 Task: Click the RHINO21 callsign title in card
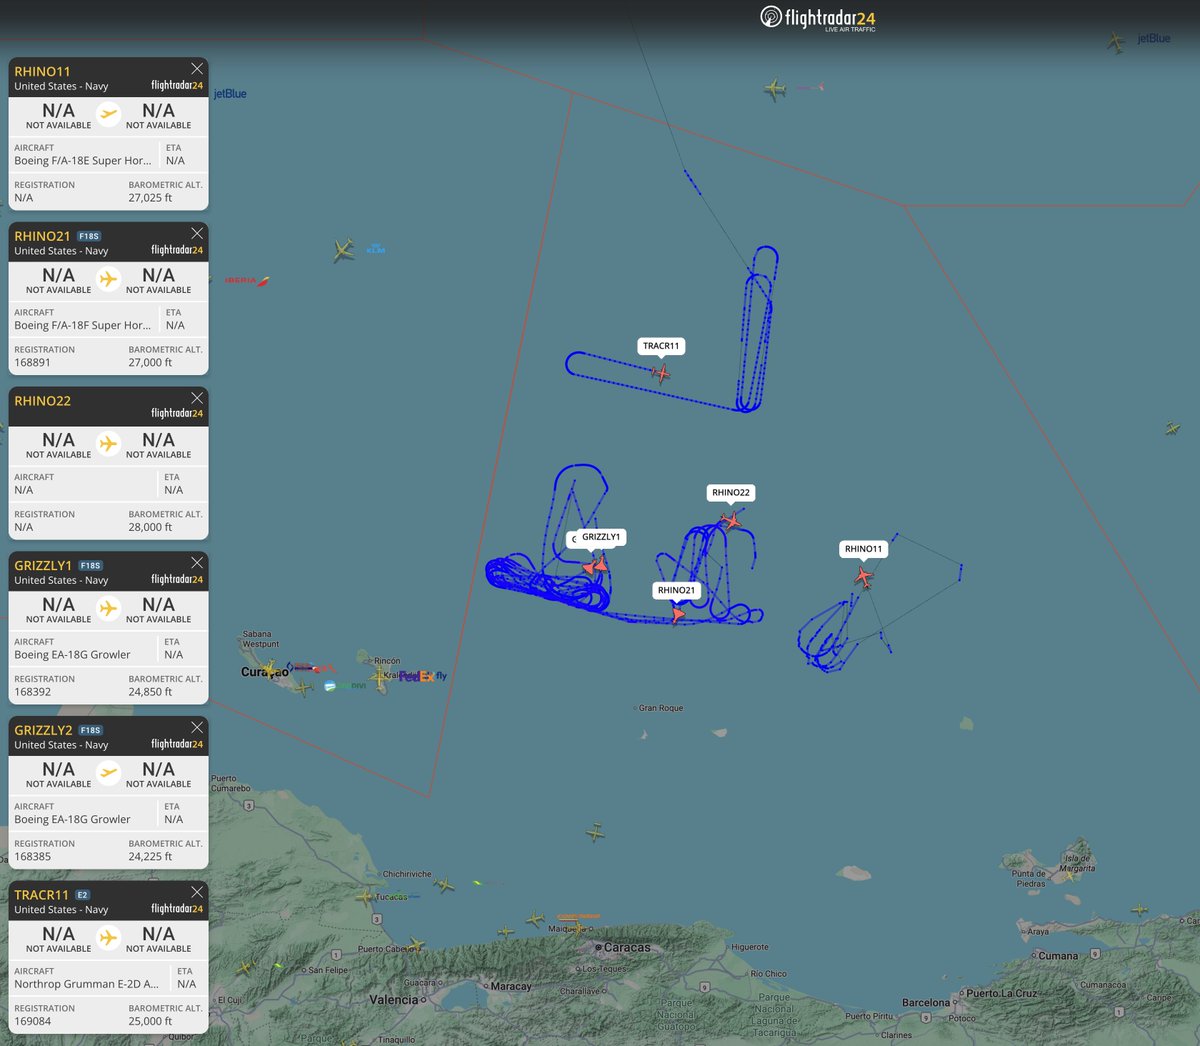tap(42, 237)
